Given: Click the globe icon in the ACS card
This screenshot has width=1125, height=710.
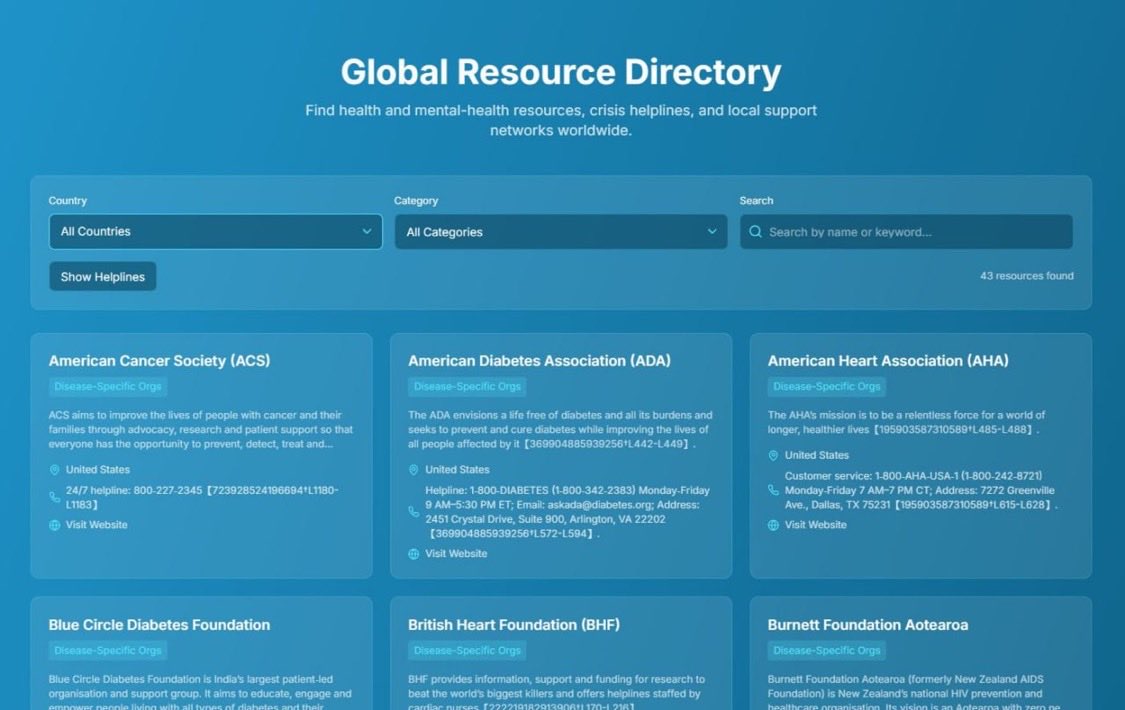Looking at the screenshot, I should tap(55, 525).
